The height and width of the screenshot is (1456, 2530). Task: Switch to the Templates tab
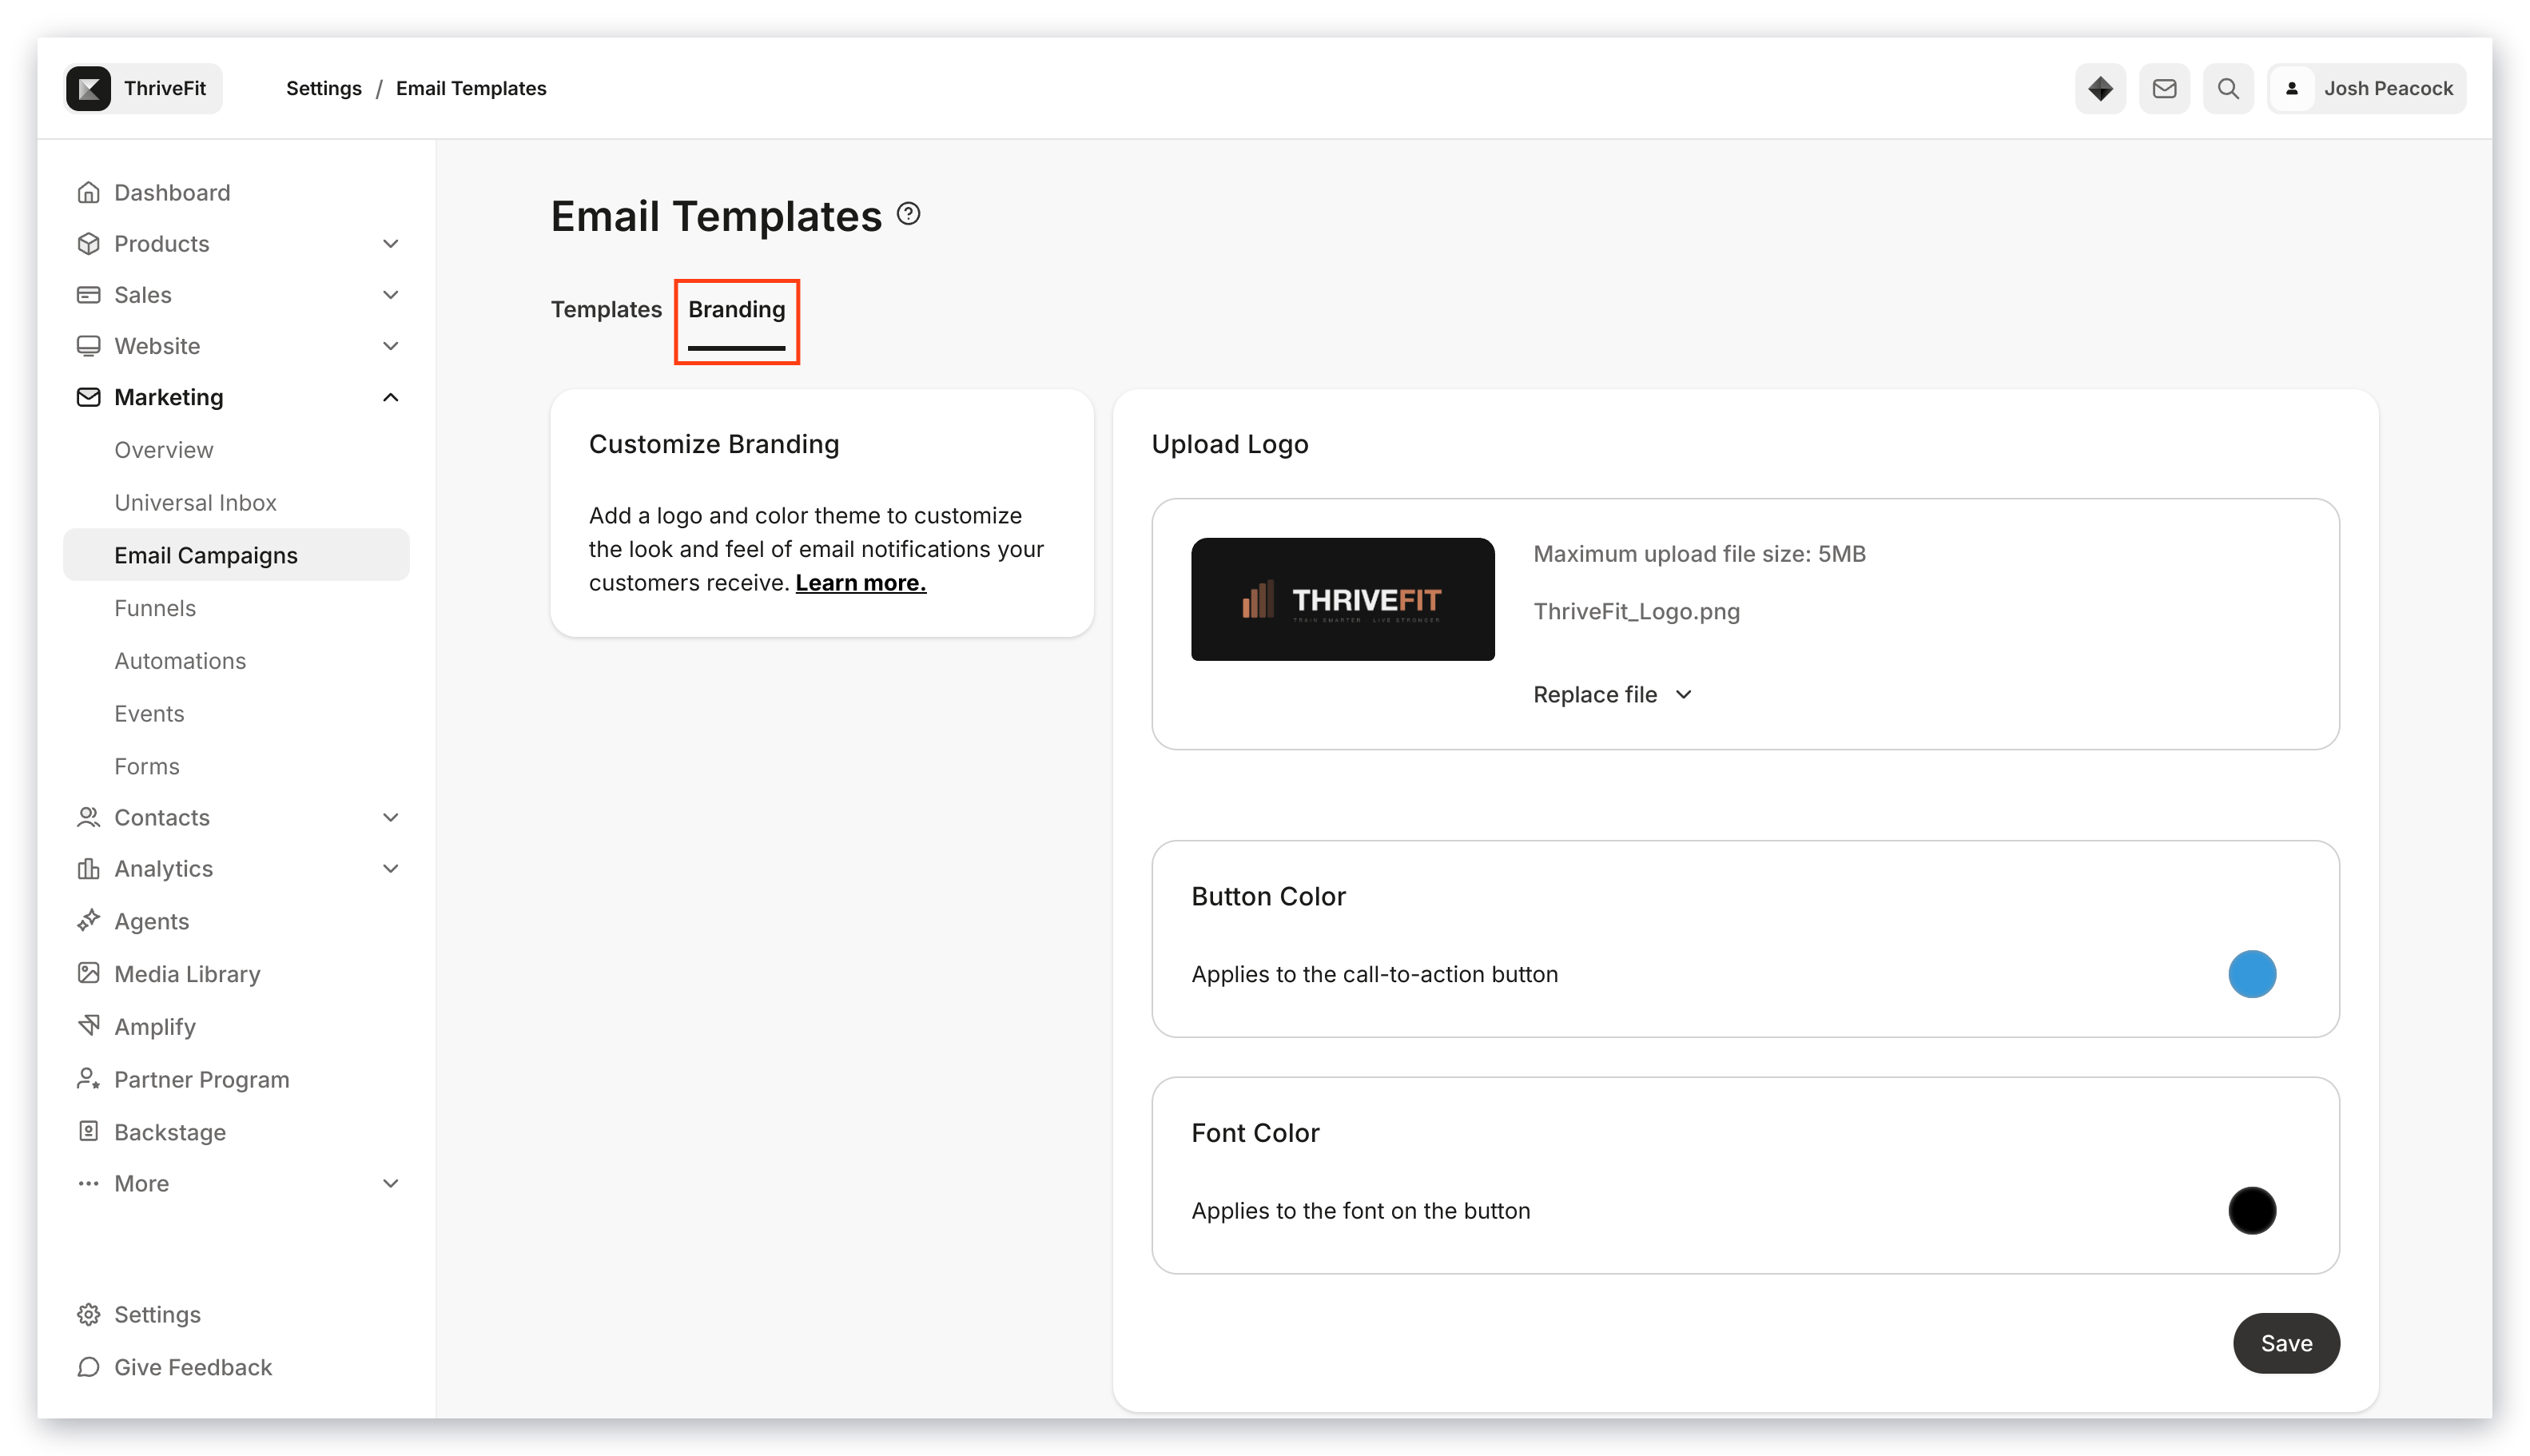[606, 309]
